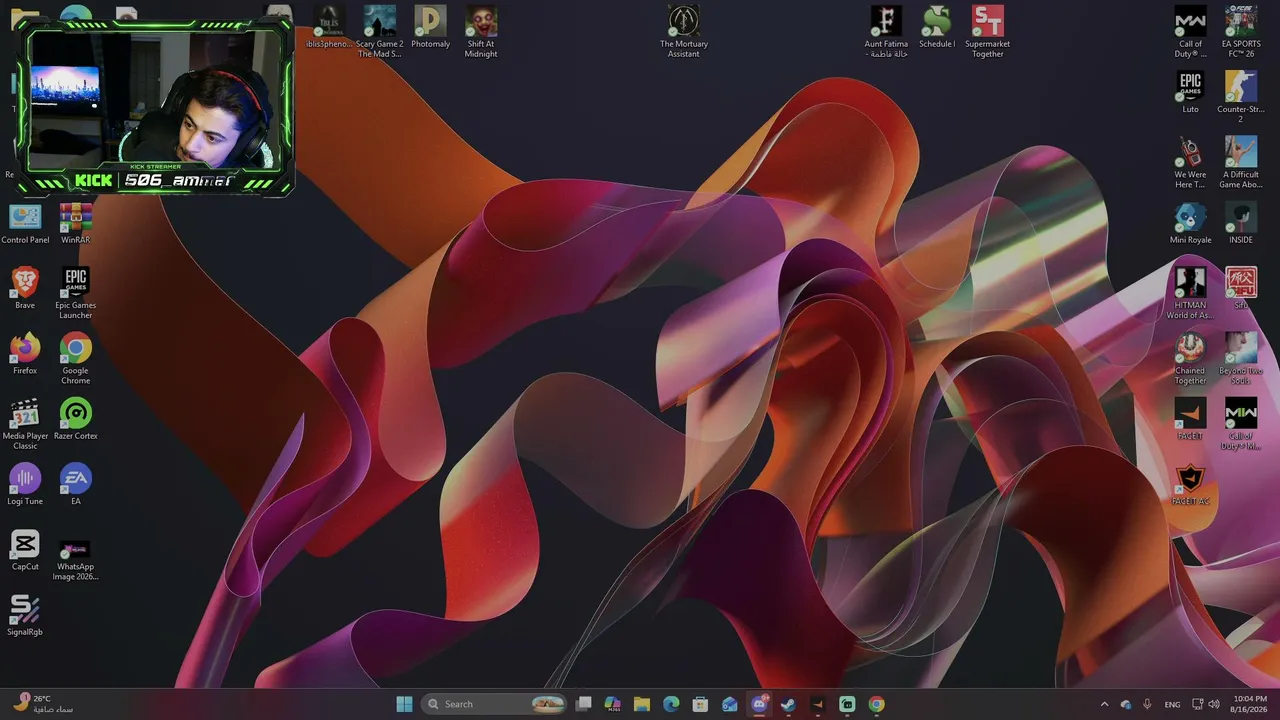Open the FACEIT AC desktop shortcut

(x=1190, y=484)
